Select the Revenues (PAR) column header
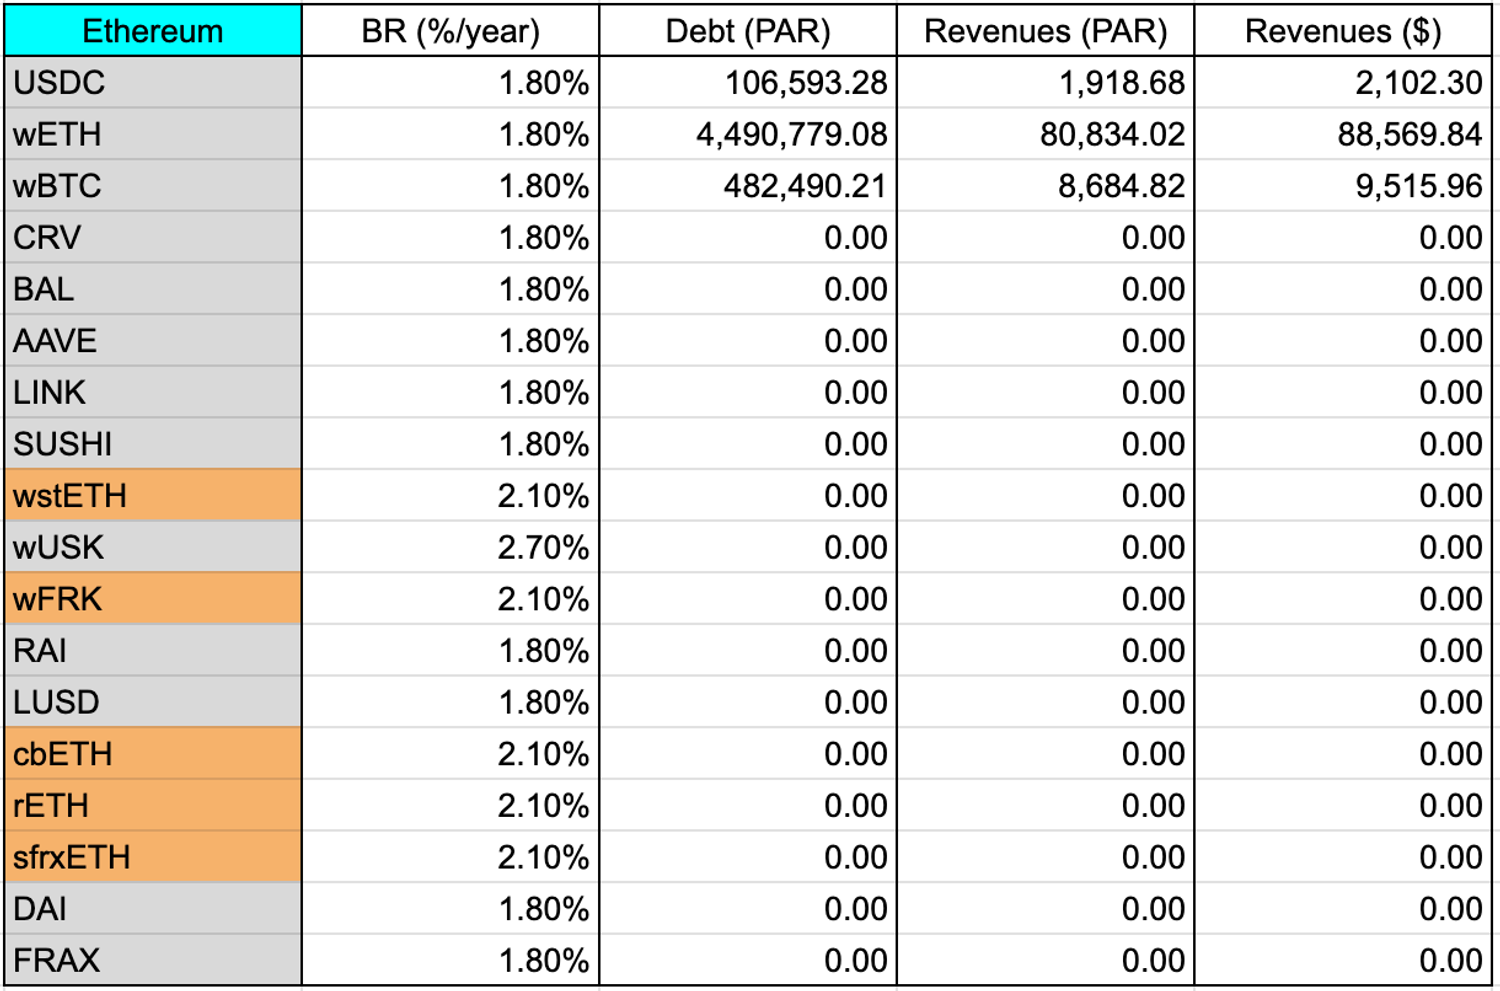 (x=1046, y=30)
